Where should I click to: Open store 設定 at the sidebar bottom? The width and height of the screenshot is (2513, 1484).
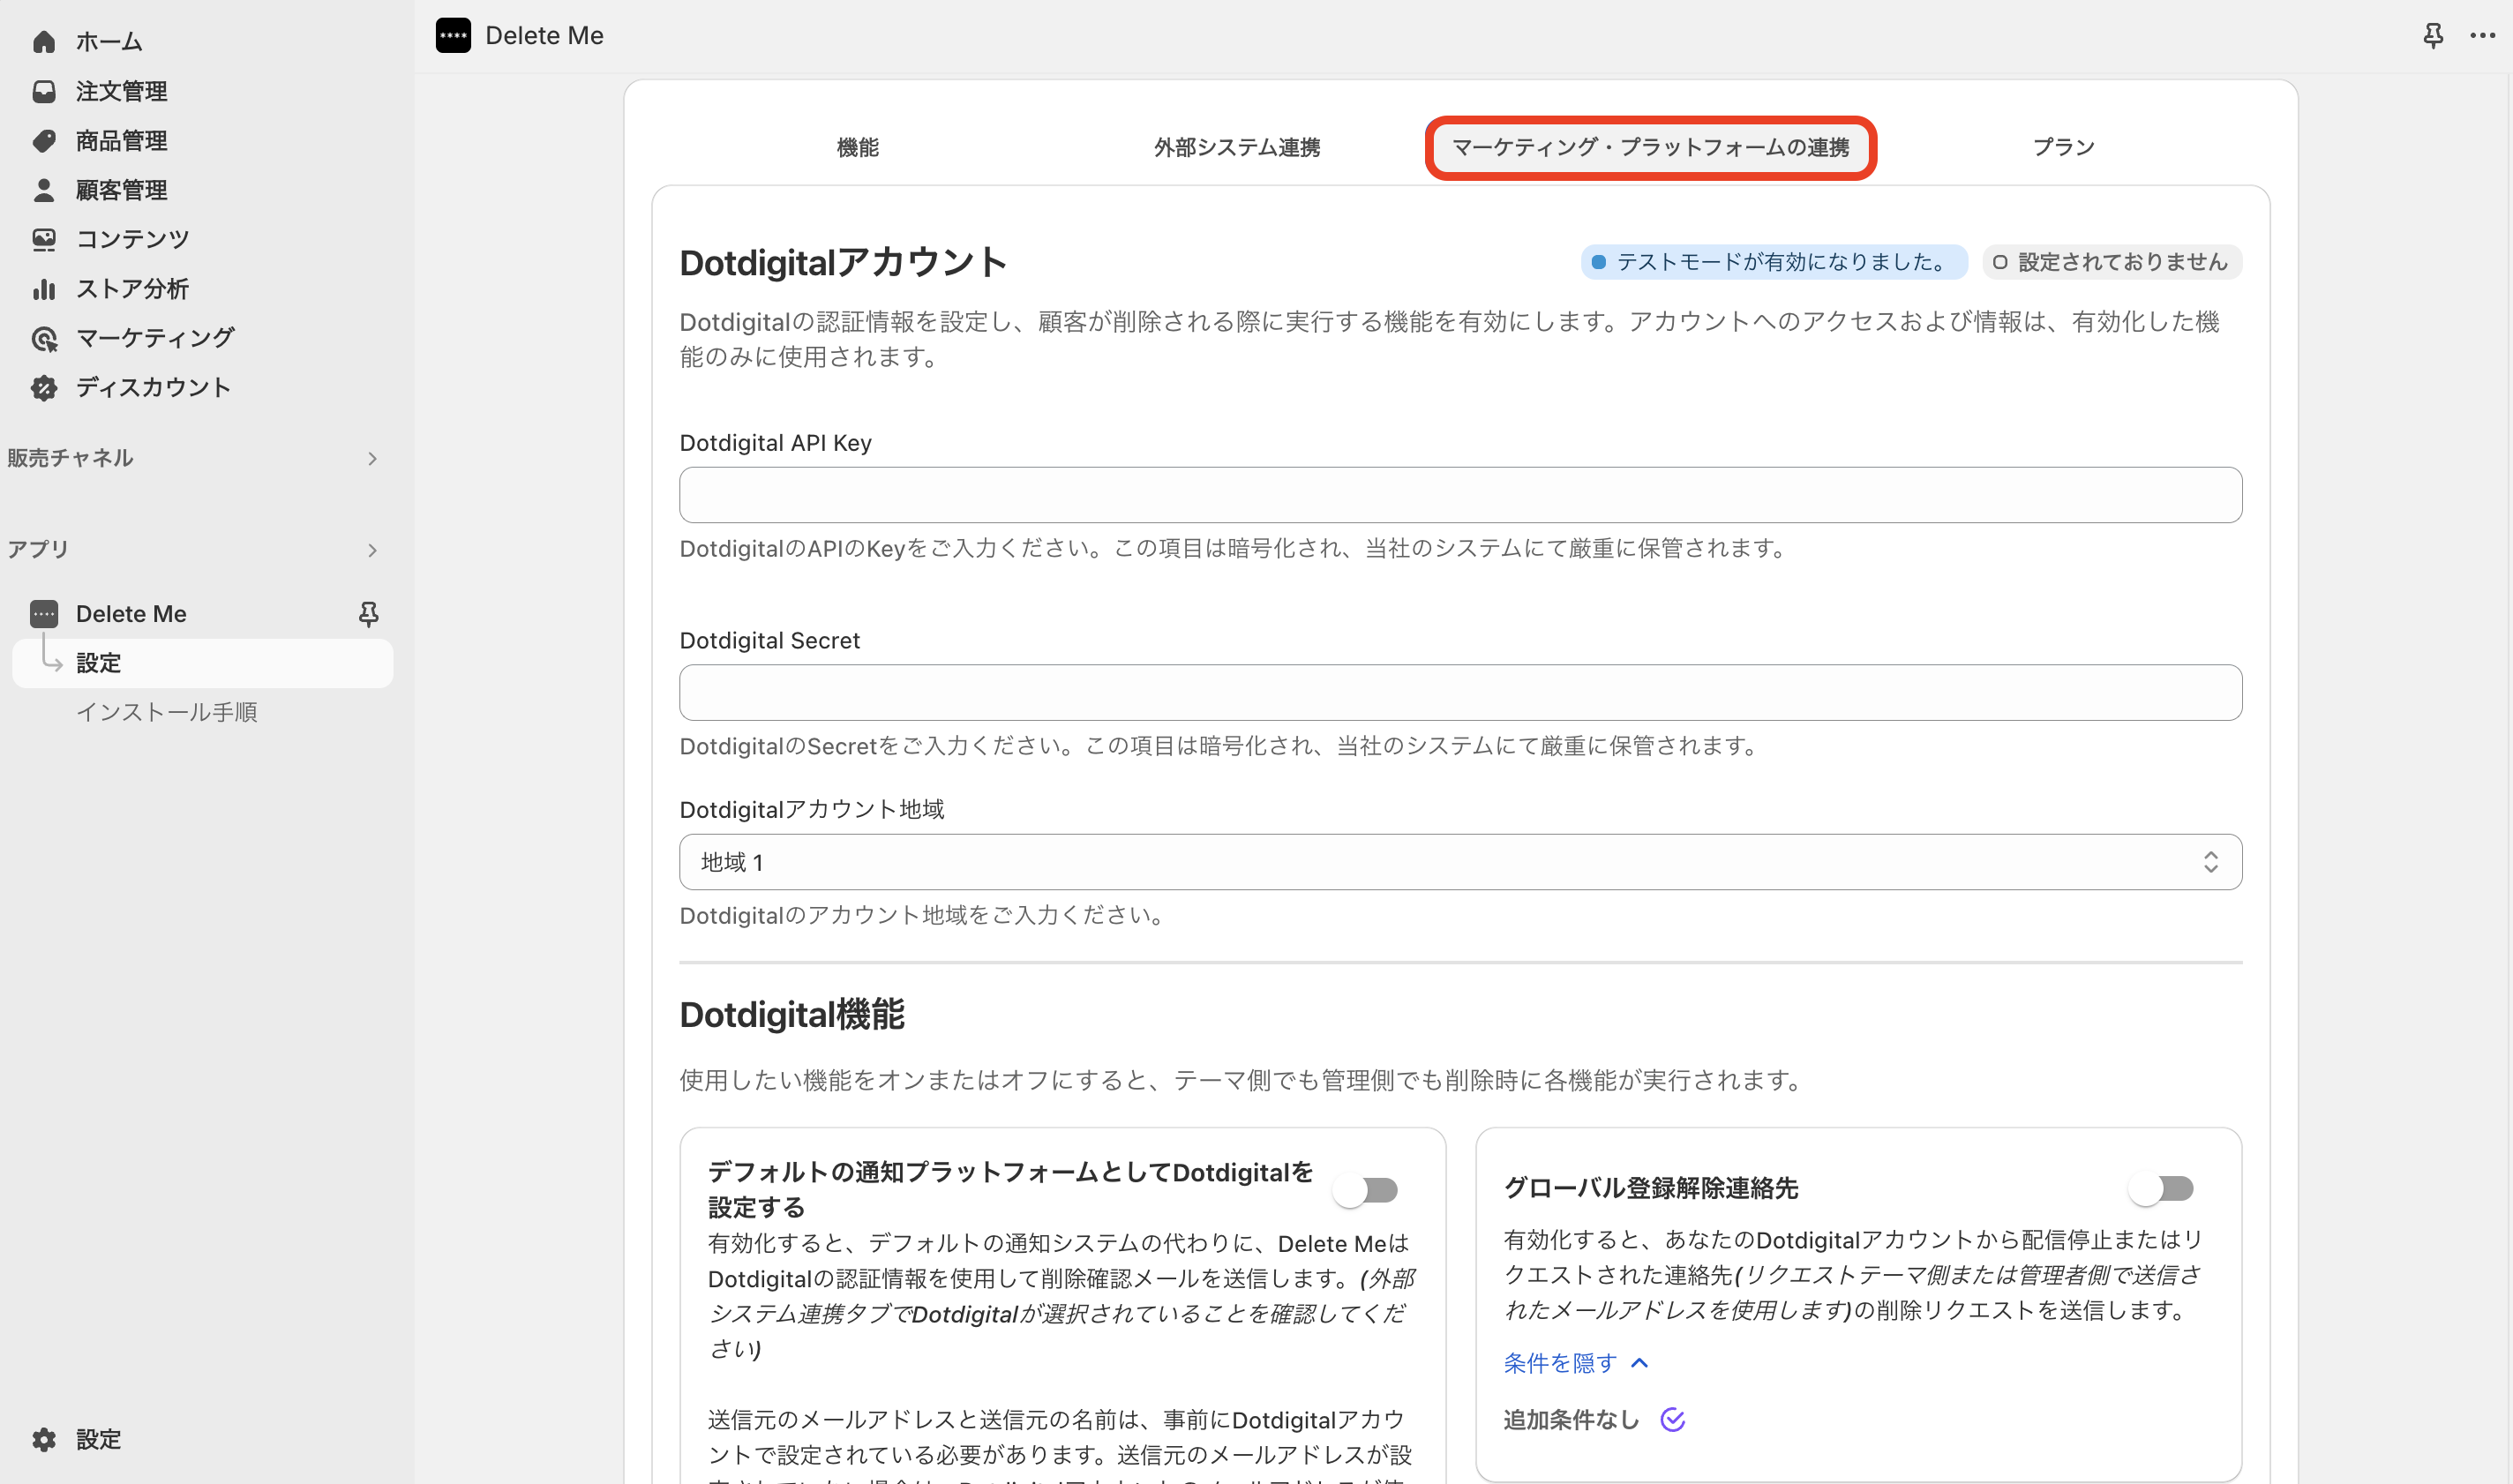pos(98,1439)
